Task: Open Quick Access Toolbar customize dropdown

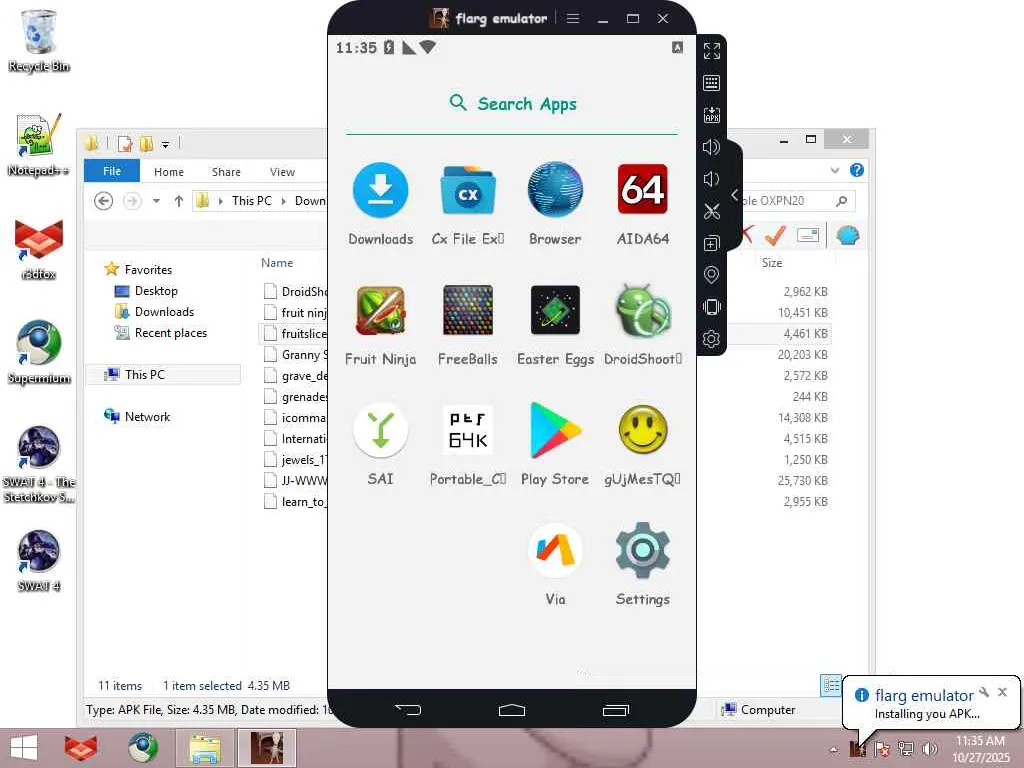Action: pyautogui.click(x=166, y=144)
